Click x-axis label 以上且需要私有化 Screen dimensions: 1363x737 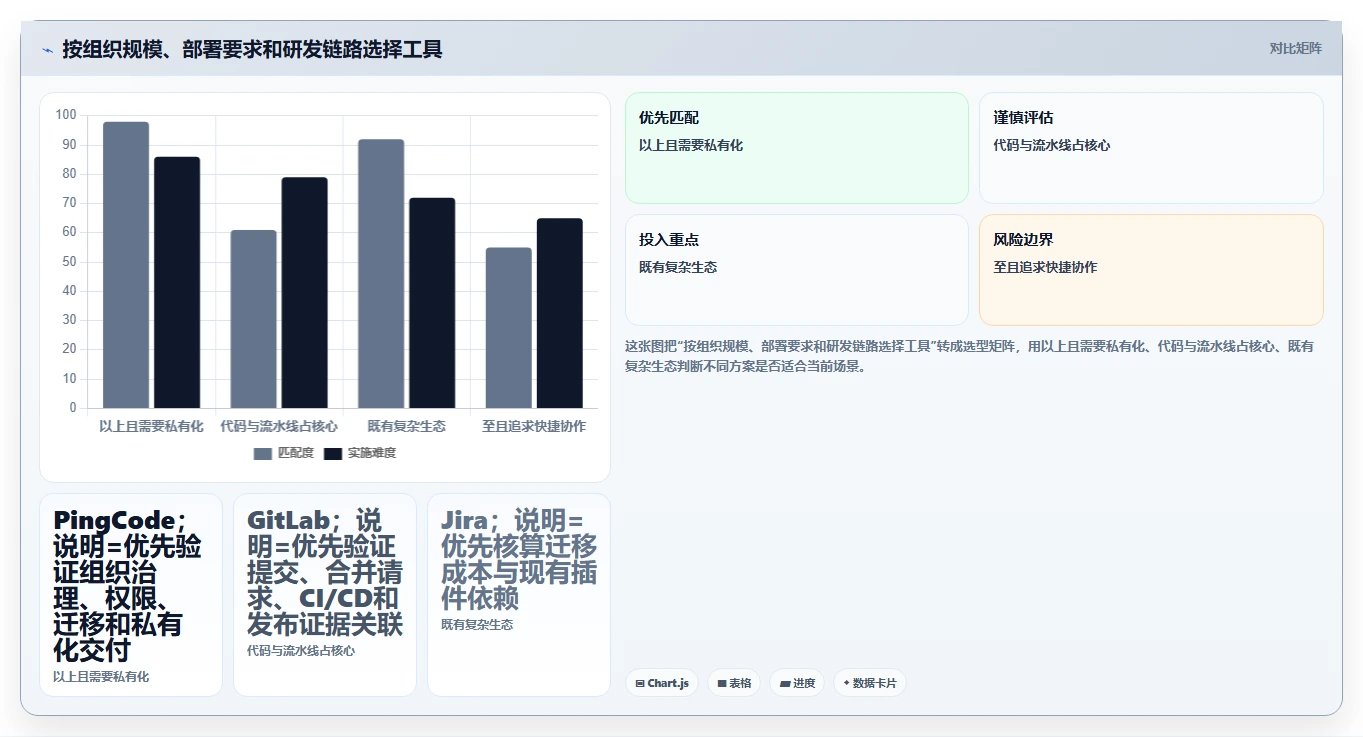pos(151,426)
